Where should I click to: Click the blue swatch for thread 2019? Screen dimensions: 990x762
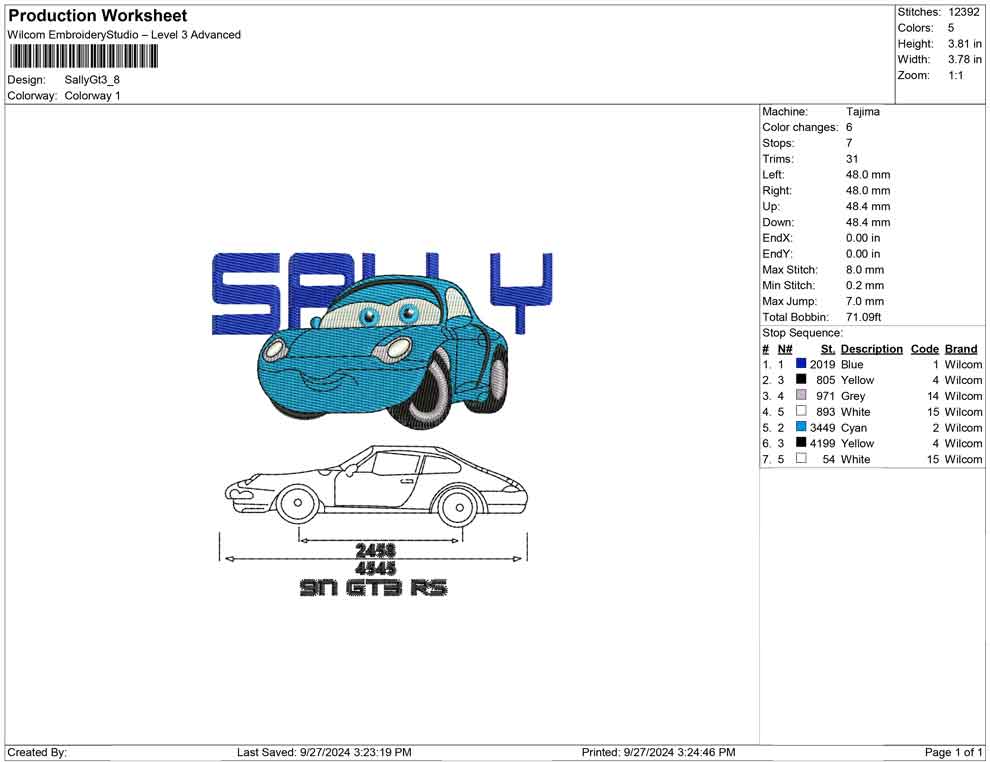point(801,364)
